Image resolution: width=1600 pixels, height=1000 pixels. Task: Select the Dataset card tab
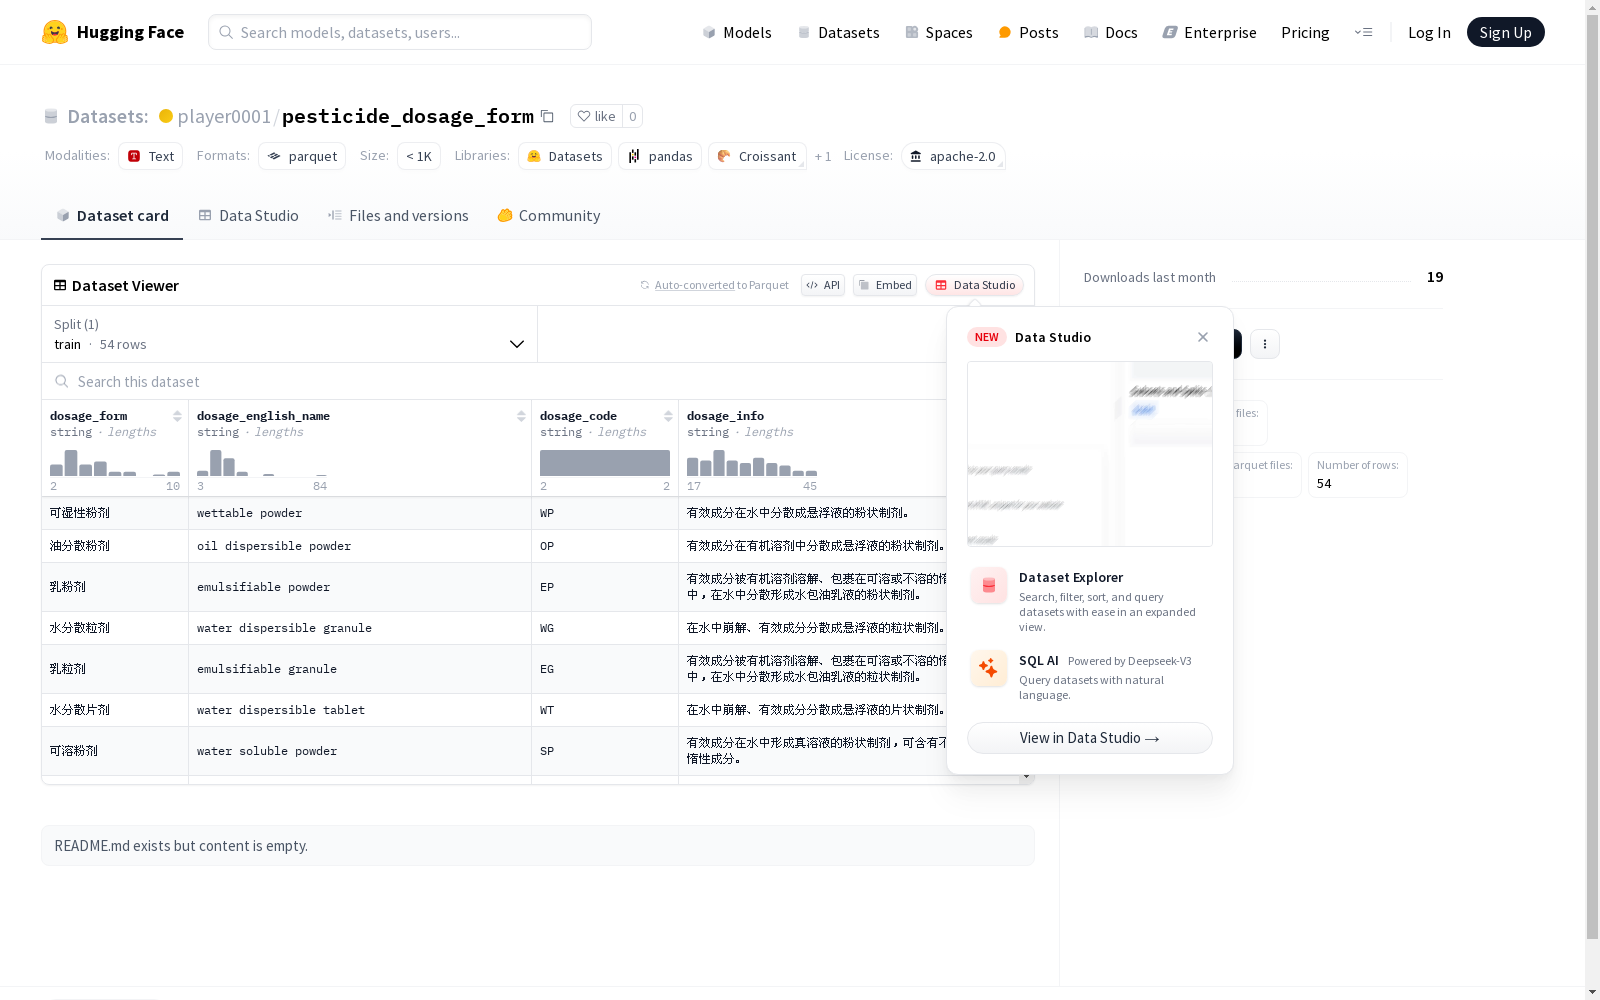(112, 216)
